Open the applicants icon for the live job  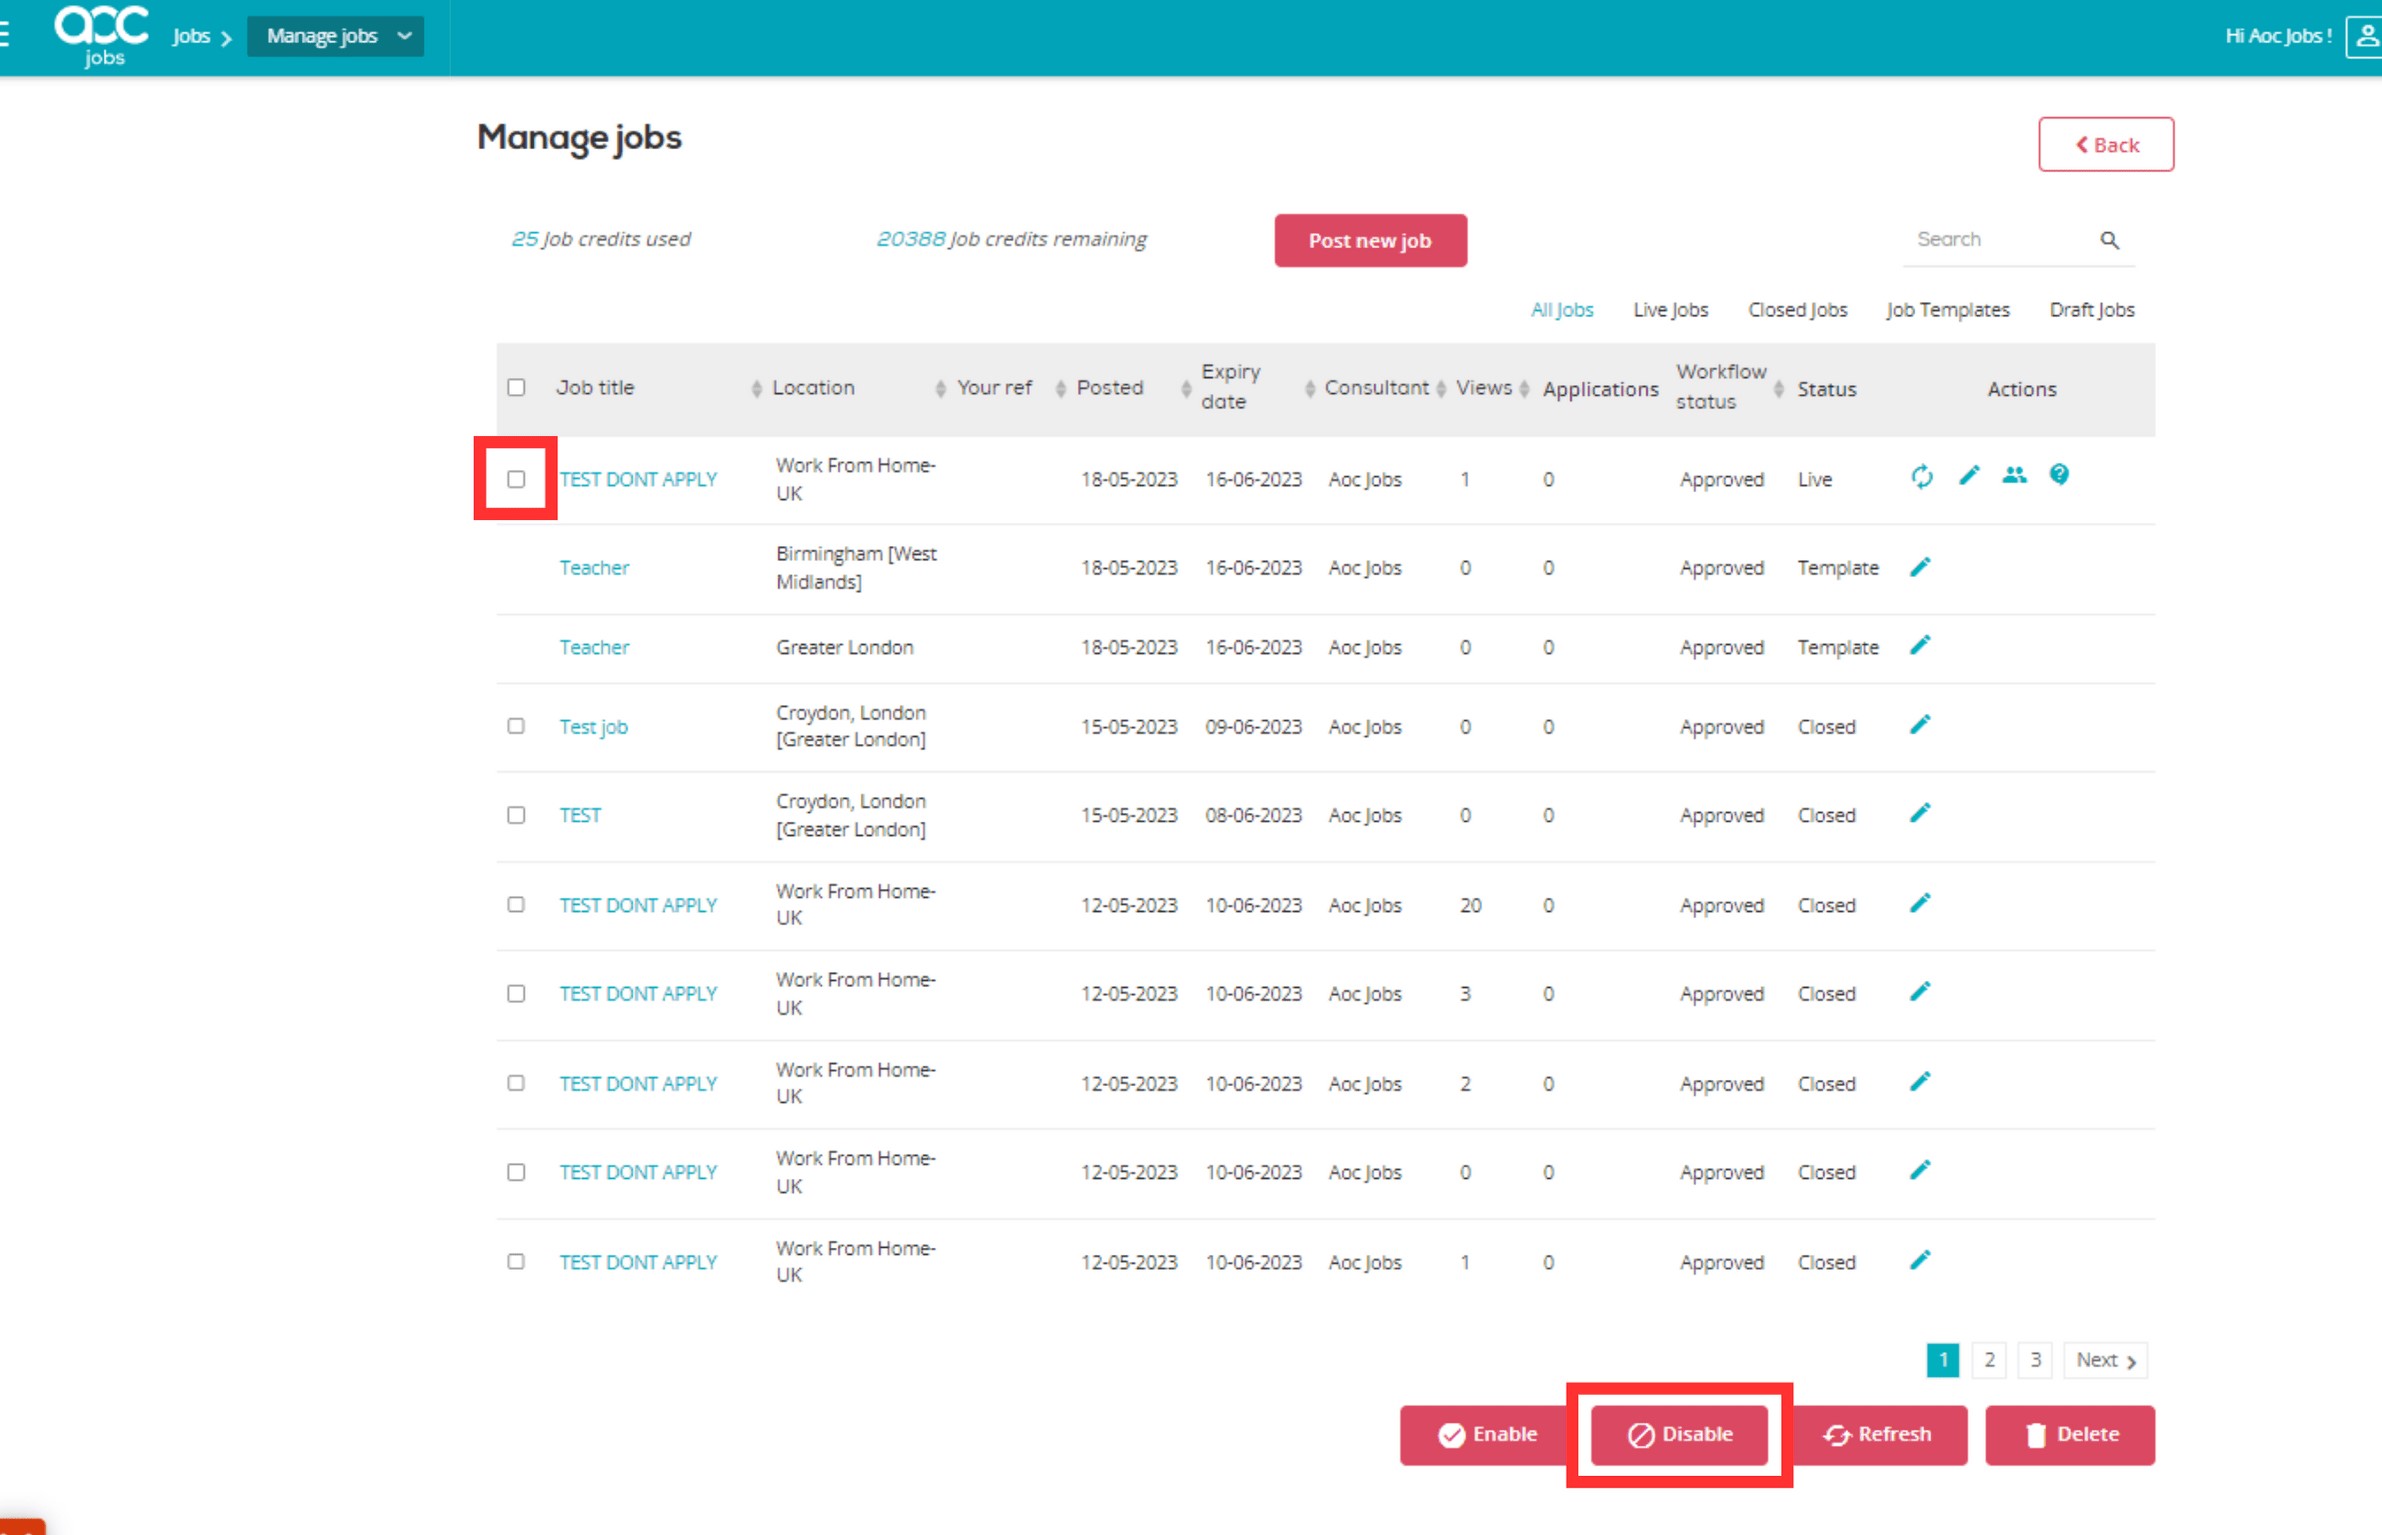click(x=2013, y=476)
